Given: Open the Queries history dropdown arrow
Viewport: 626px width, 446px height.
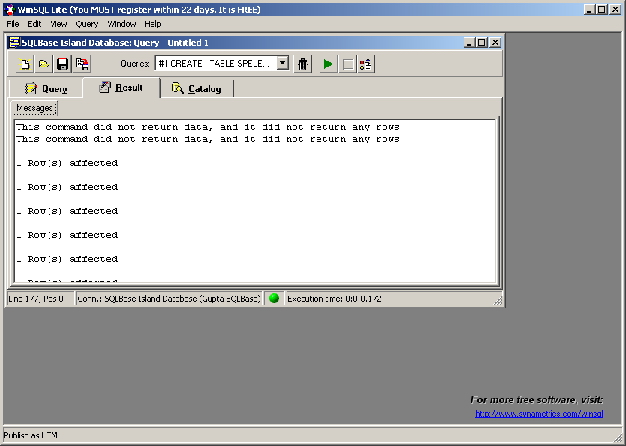Looking at the screenshot, I should pos(283,63).
